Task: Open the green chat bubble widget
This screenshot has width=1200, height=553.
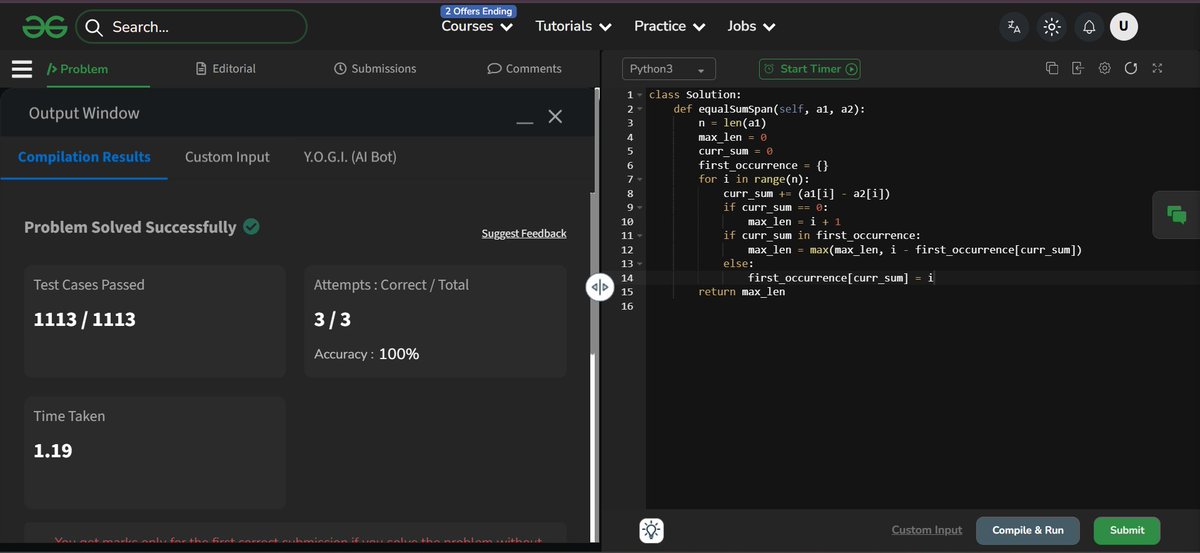Action: tap(1176, 214)
